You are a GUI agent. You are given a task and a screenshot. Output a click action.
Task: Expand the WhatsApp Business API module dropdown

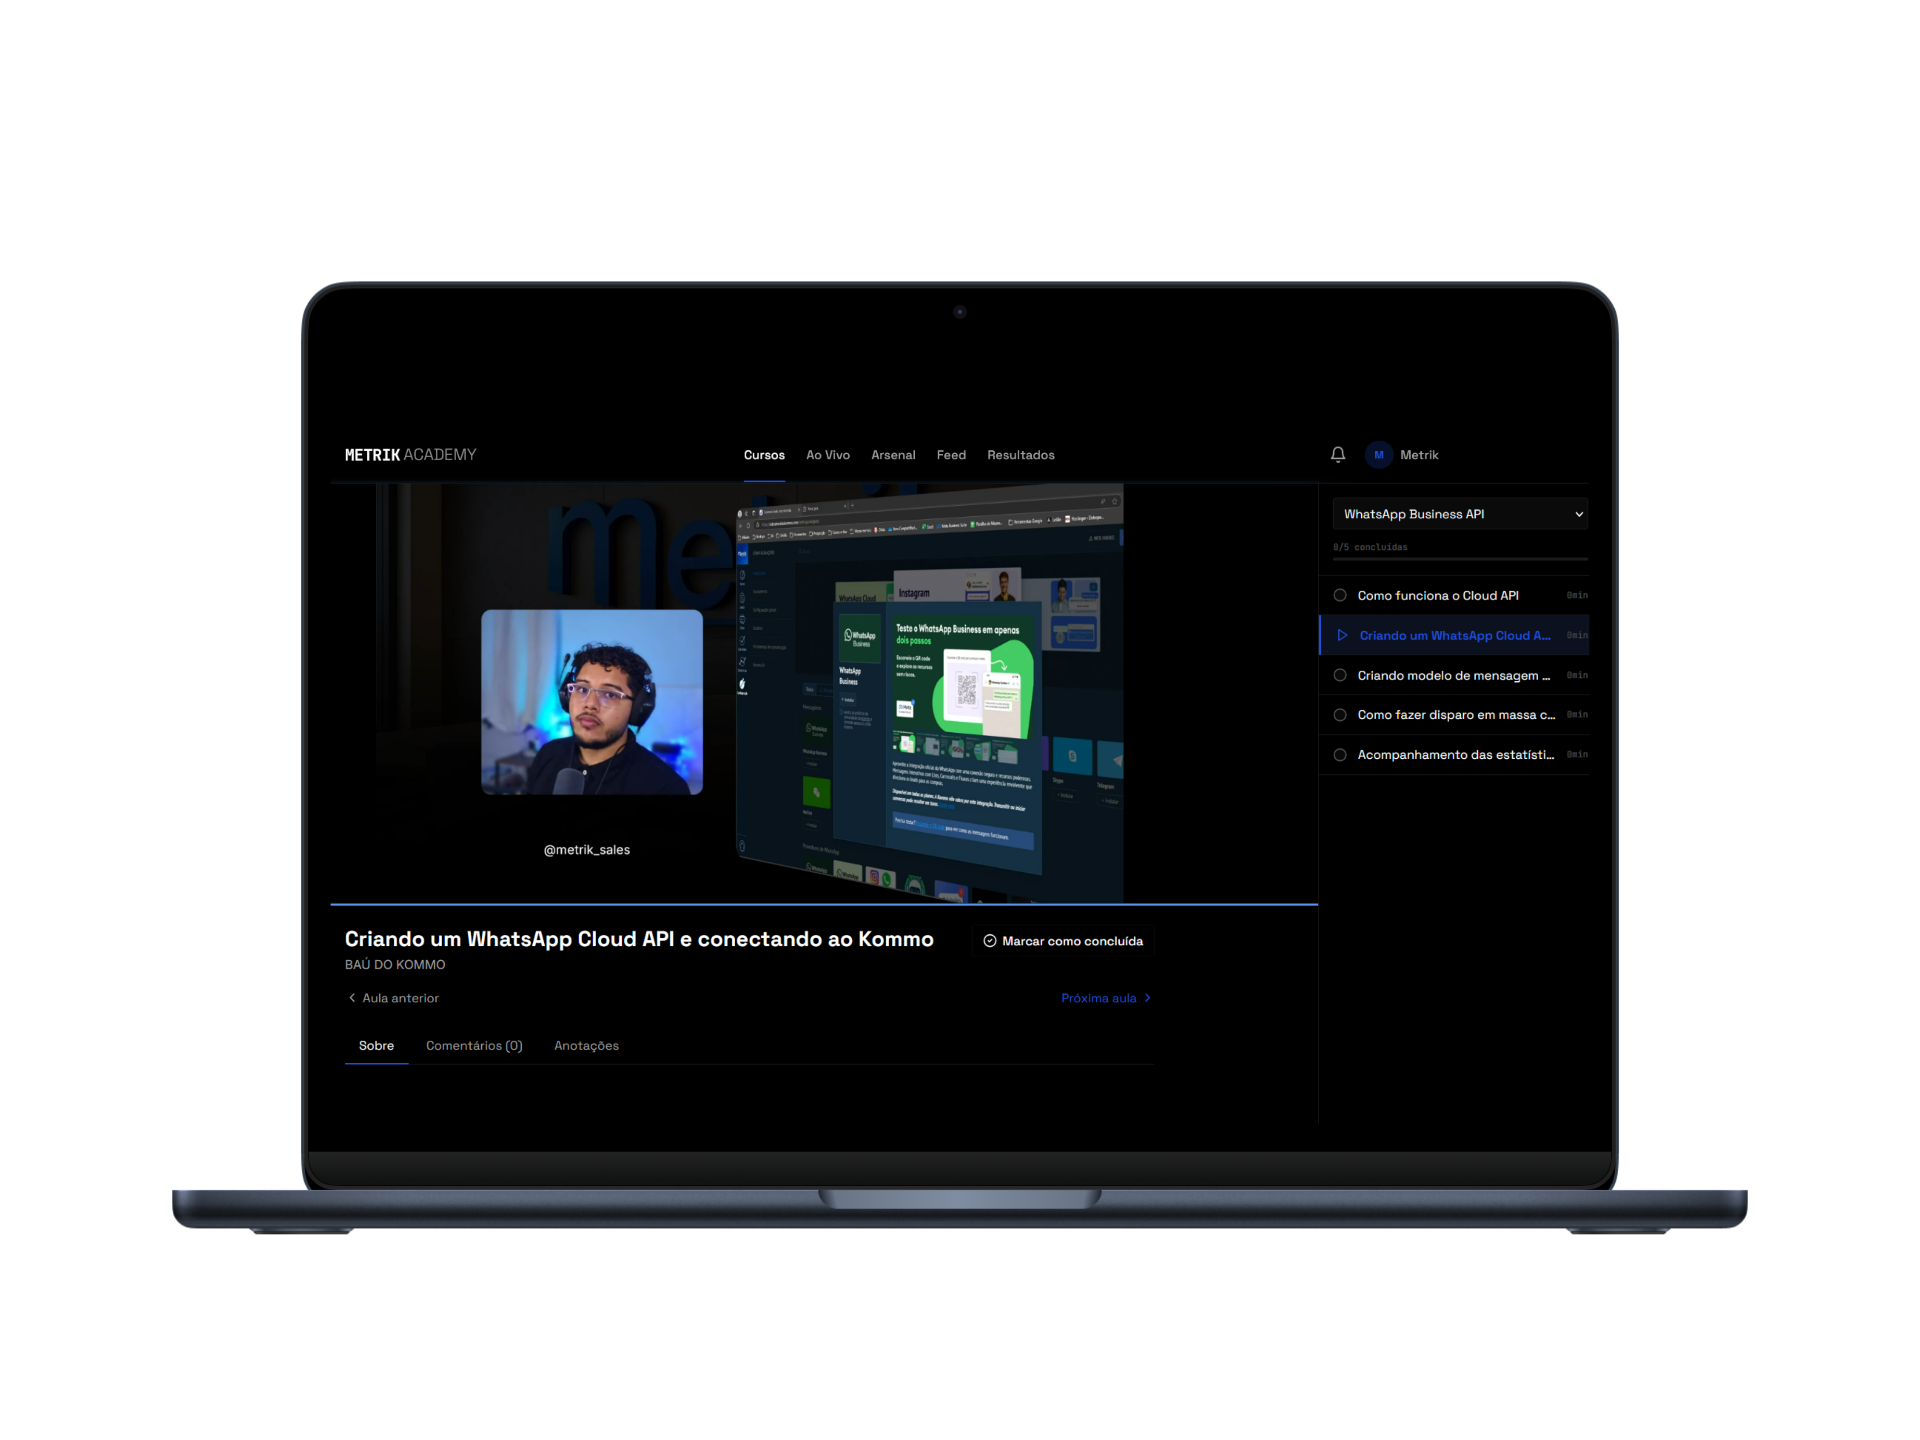coord(1460,514)
